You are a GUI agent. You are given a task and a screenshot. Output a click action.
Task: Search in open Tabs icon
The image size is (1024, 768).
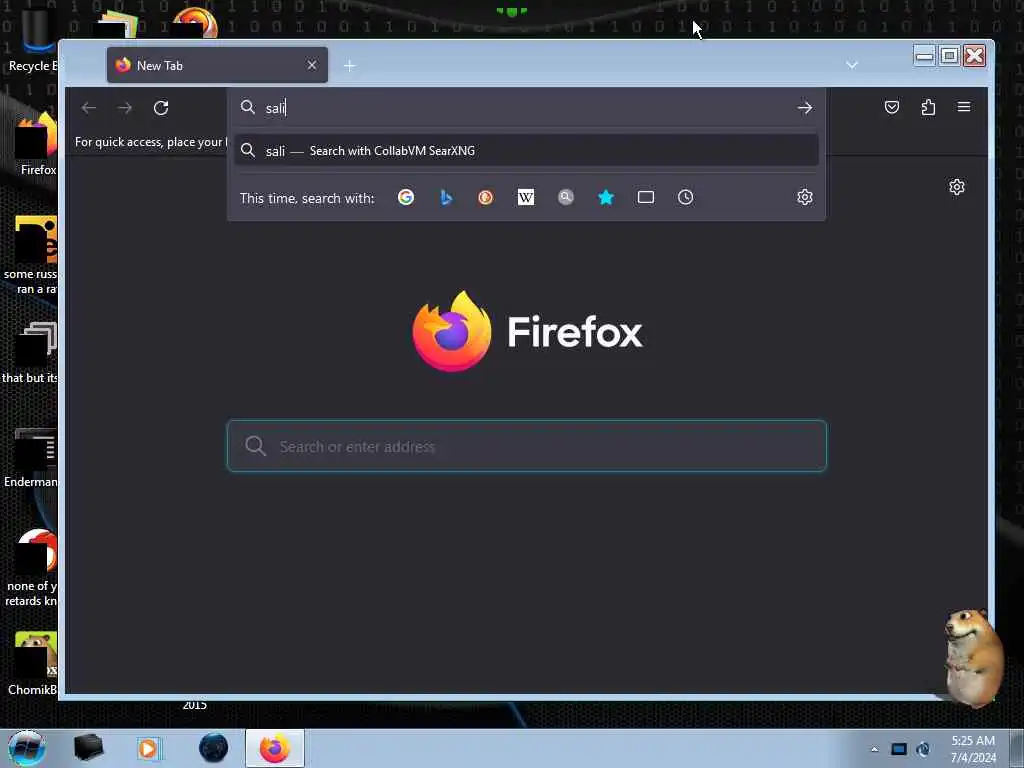tap(646, 197)
